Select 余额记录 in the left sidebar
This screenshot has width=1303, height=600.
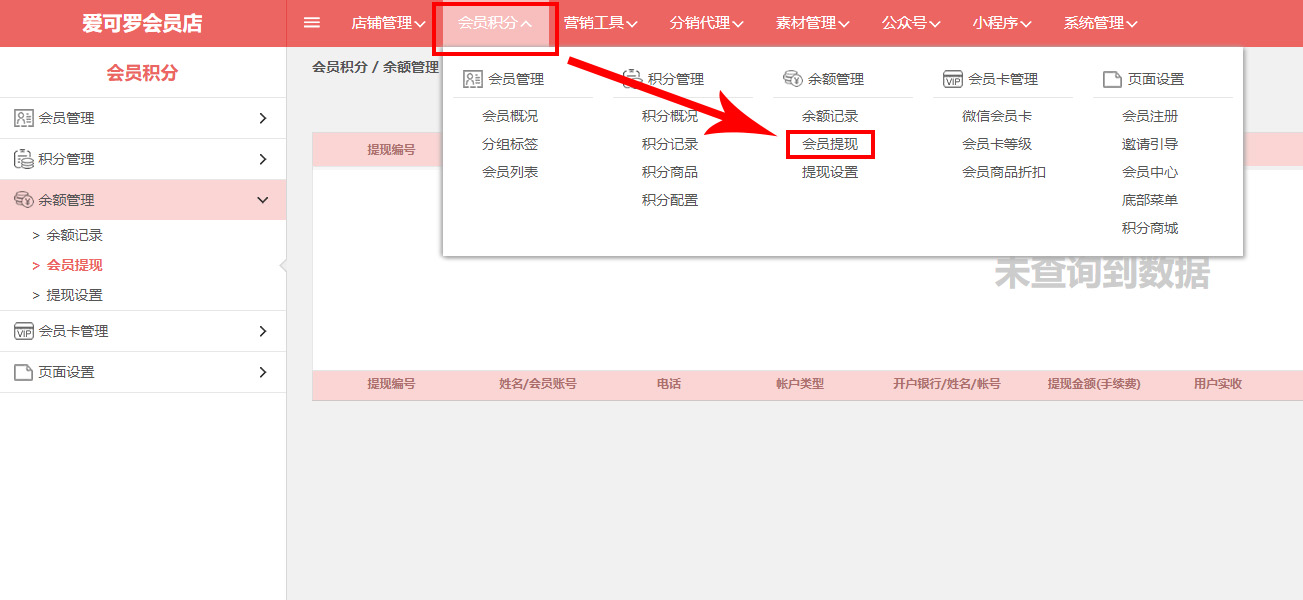74,235
